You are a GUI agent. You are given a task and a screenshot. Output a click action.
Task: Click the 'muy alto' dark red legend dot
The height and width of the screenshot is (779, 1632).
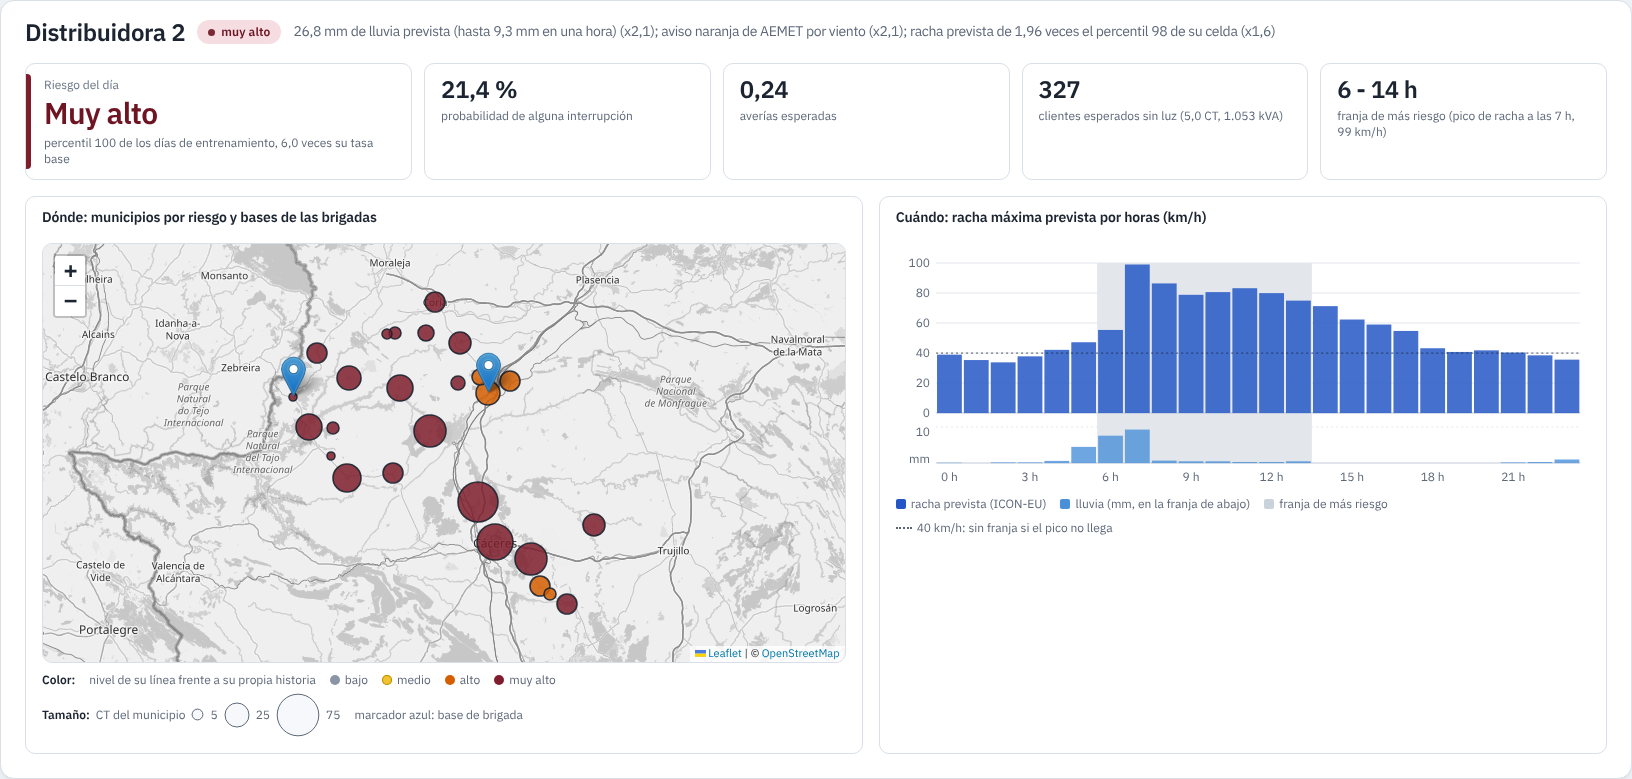499,680
